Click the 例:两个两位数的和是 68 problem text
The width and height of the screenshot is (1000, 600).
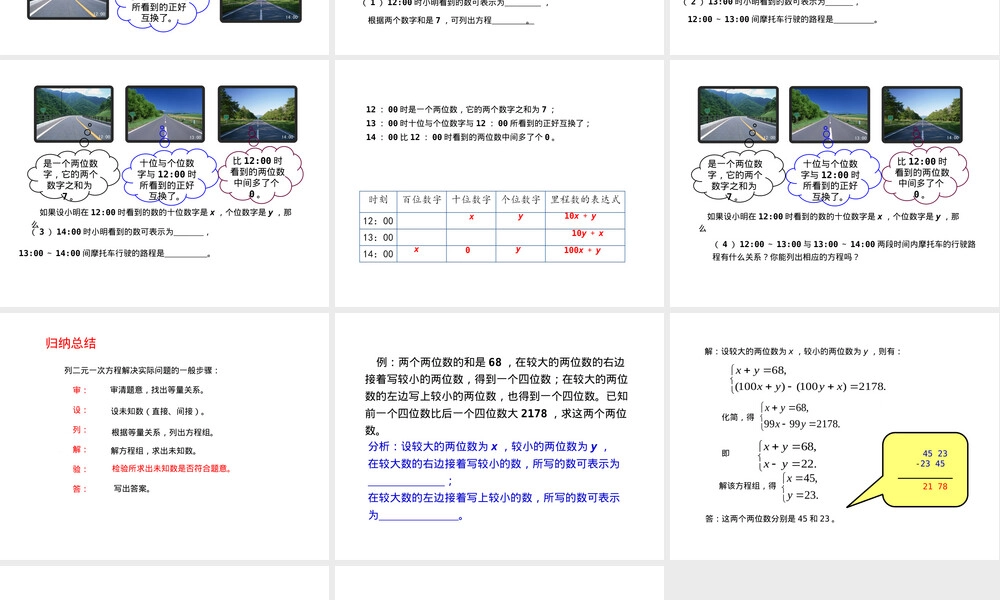point(497,395)
